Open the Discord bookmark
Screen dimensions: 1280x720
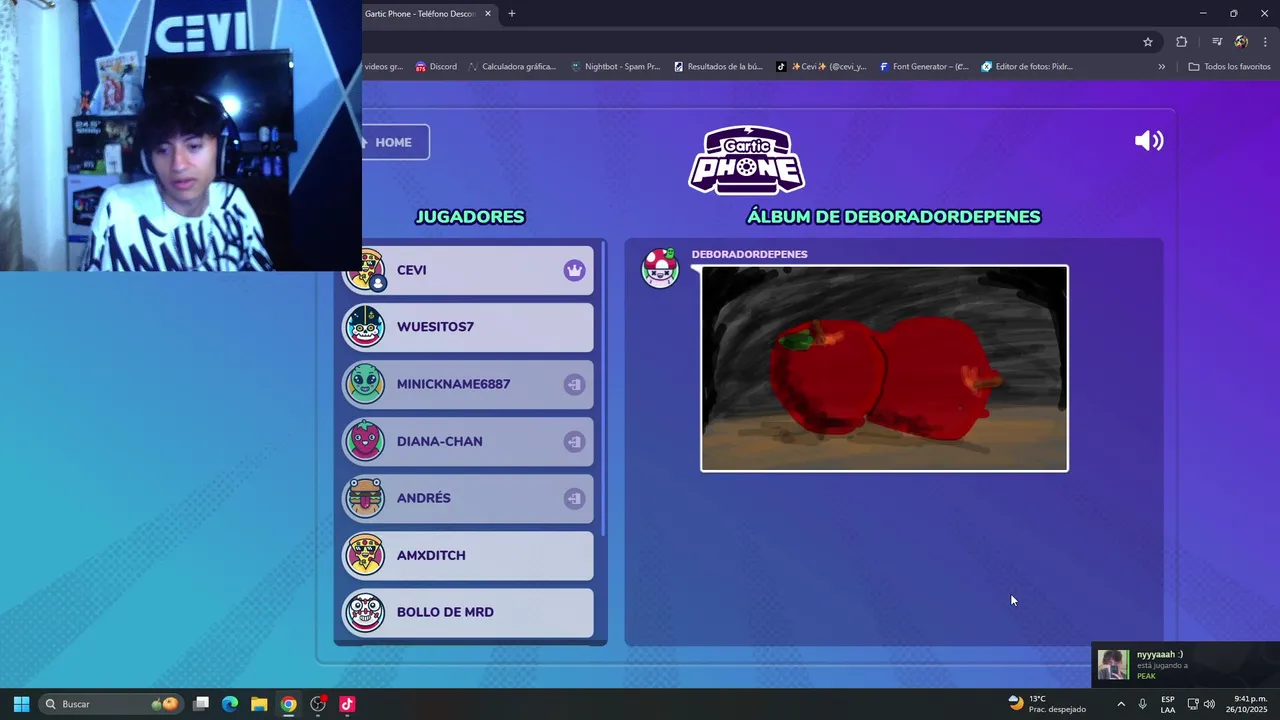(436, 67)
